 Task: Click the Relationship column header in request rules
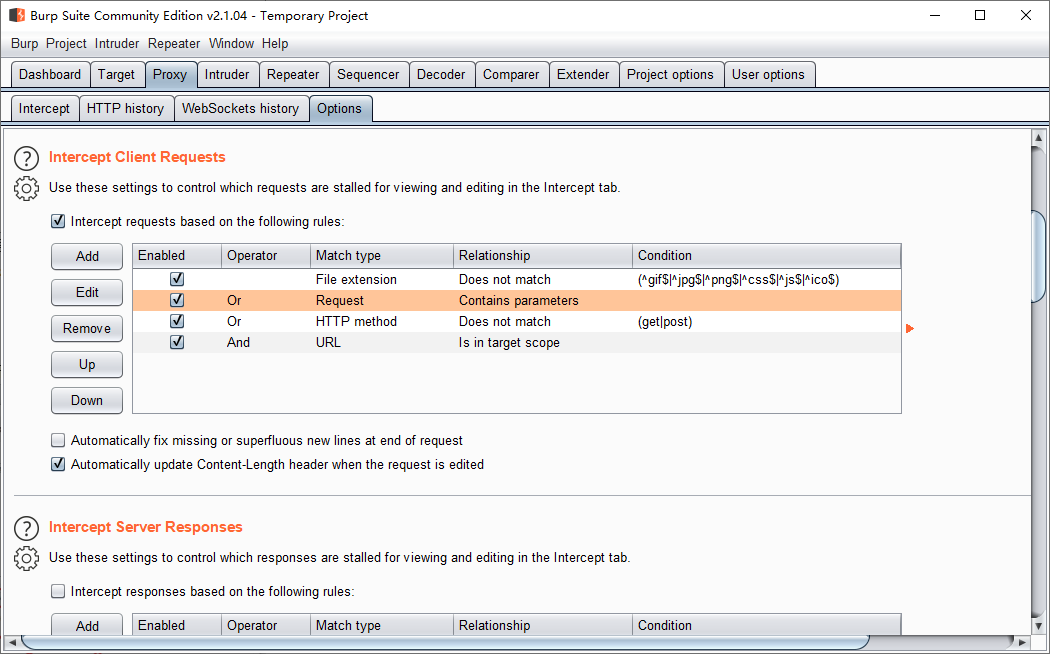coord(543,256)
